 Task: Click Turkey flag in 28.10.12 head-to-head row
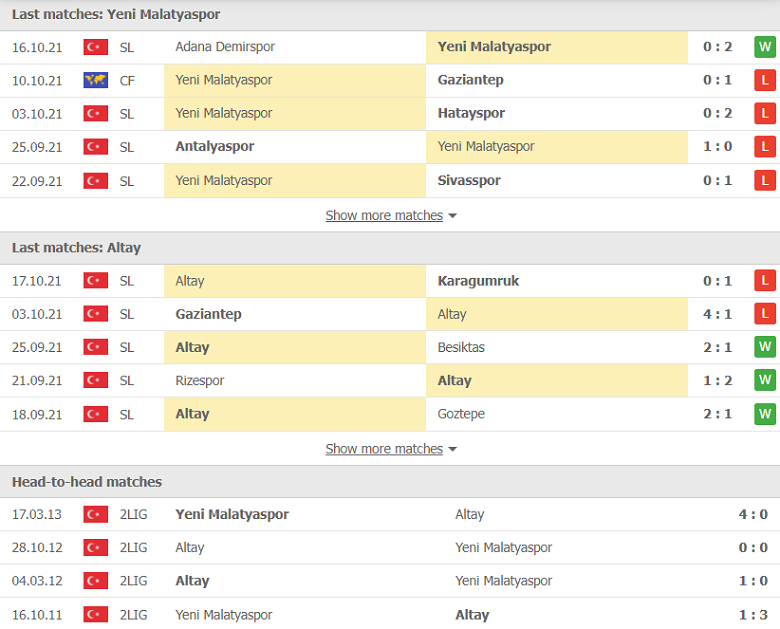96,547
